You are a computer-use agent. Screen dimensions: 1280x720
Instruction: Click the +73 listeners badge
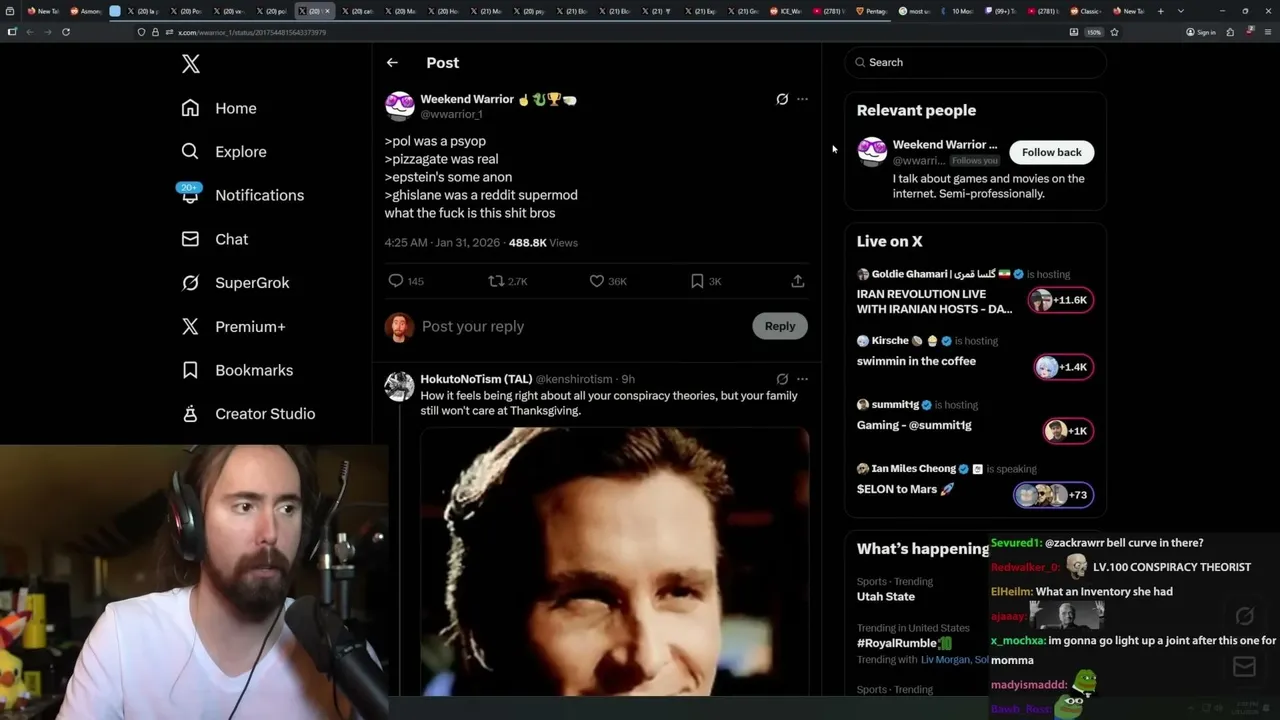point(1054,495)
